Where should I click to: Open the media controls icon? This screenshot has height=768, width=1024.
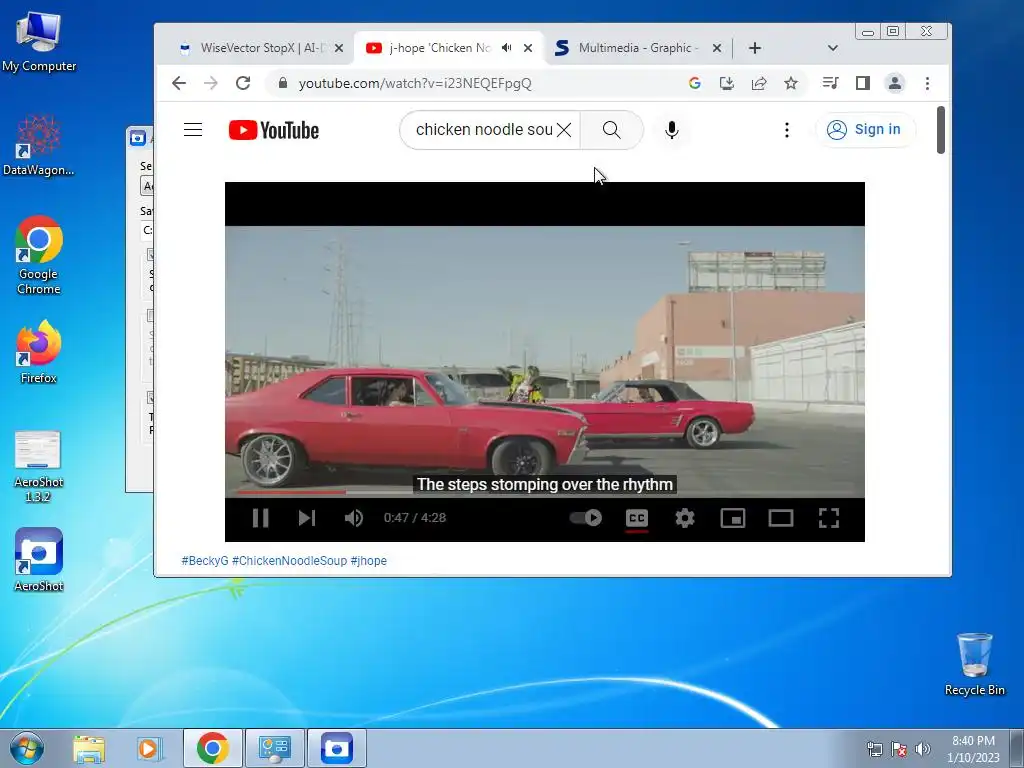[x=830, y=83]
